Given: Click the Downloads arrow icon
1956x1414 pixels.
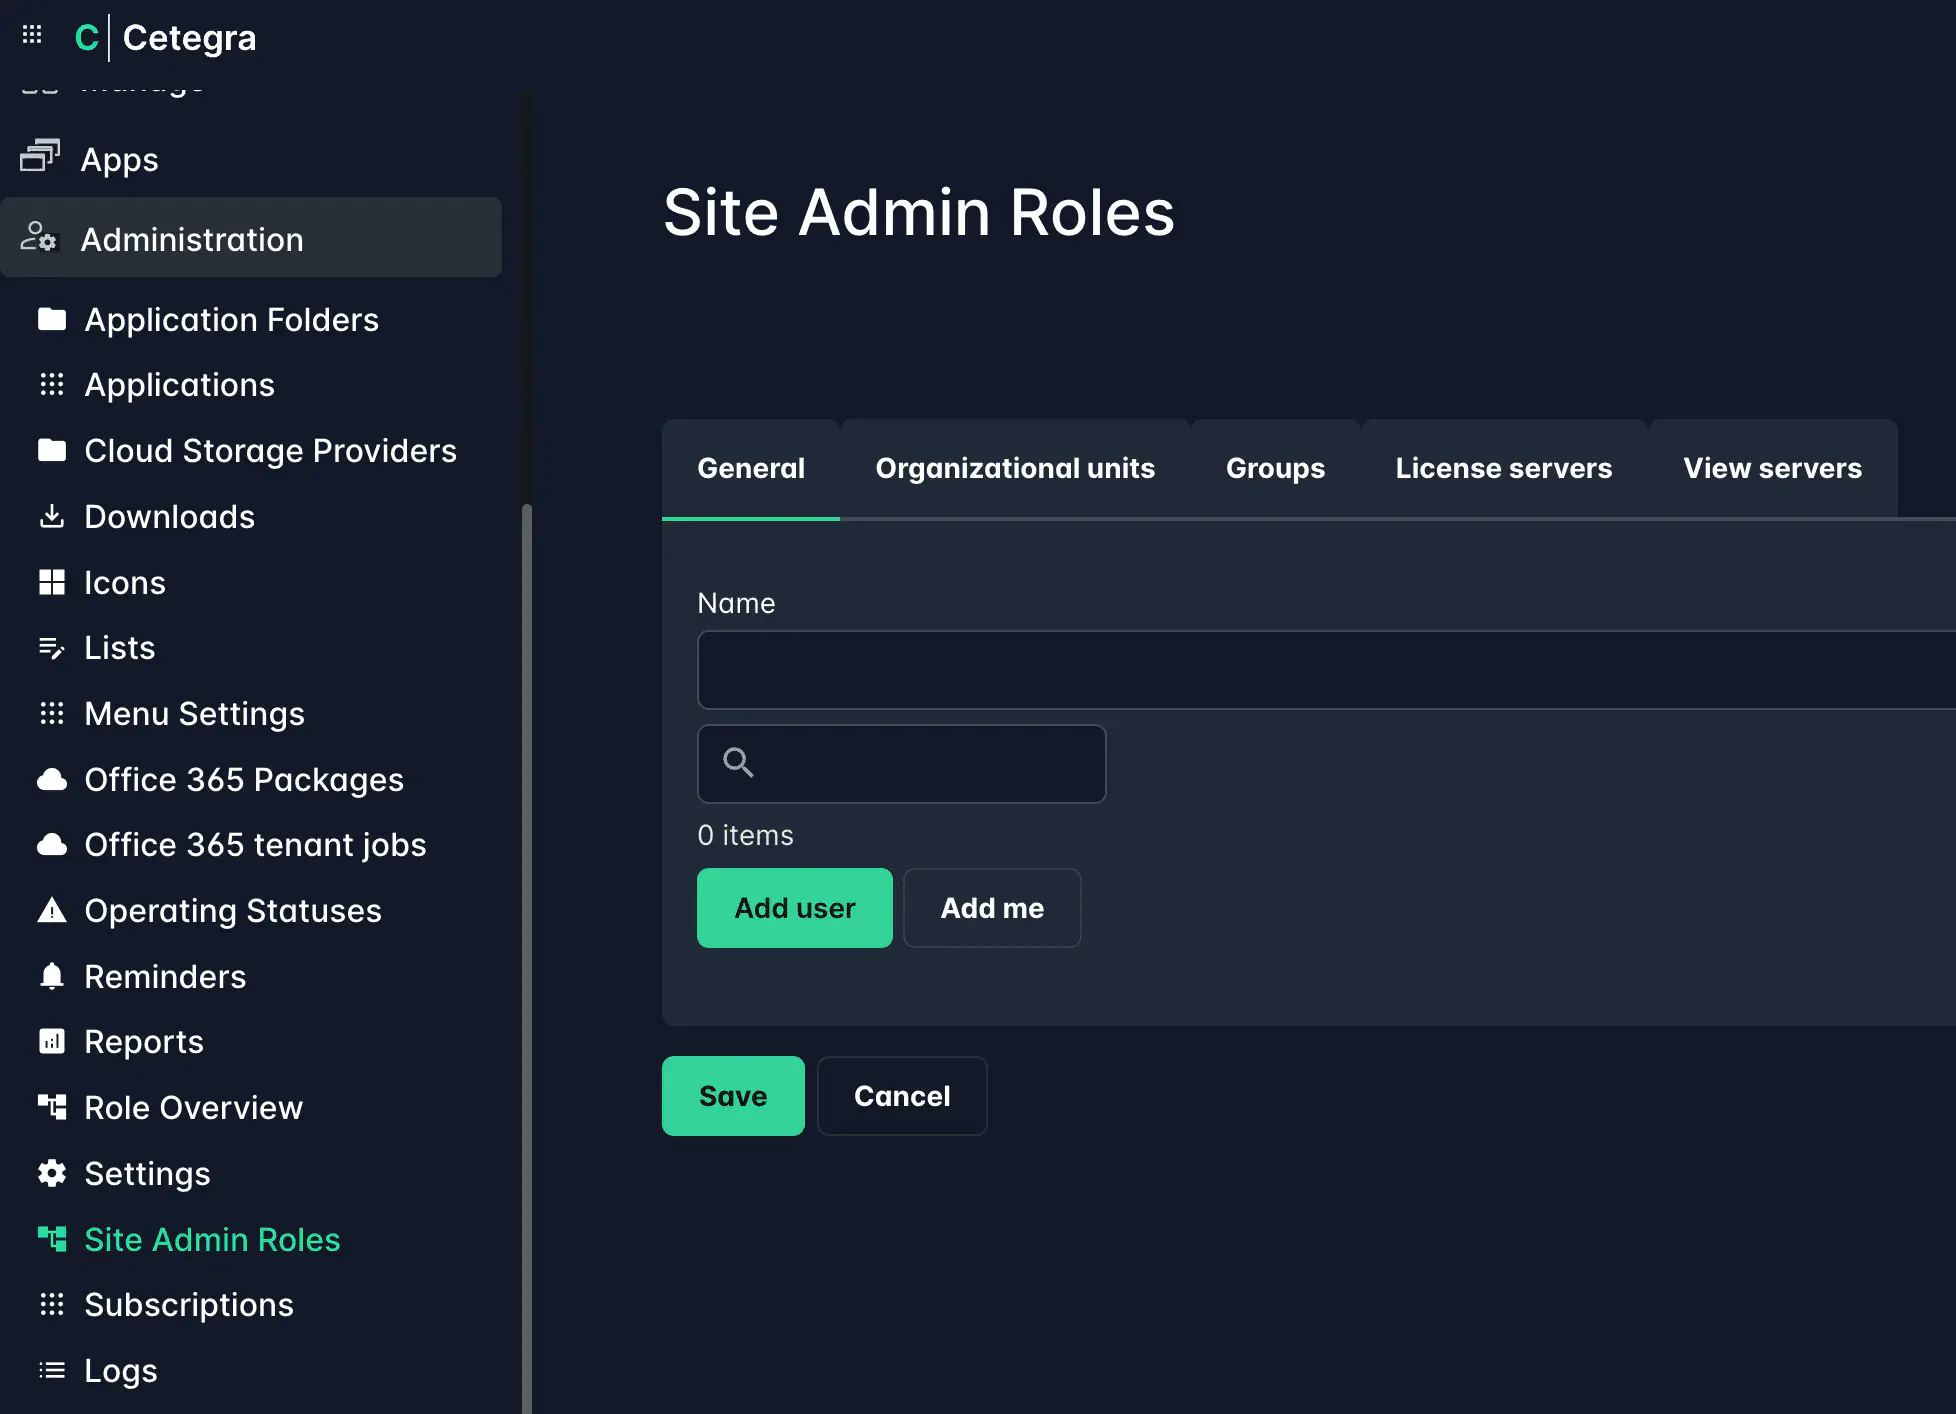Looking at the screenshot, I should tap(52, 517).
